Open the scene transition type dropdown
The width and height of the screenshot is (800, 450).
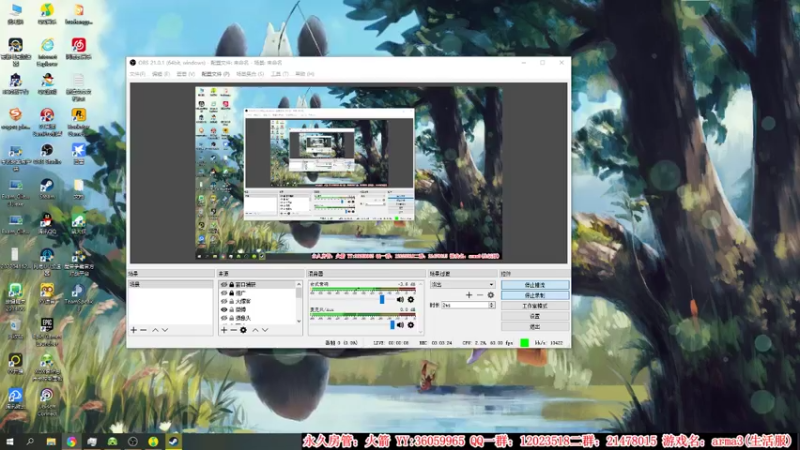[462, 284]
